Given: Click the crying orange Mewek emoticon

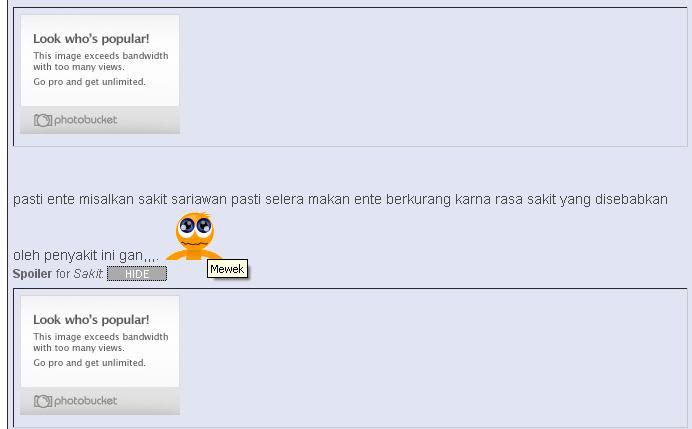Looking at the screenshot, I should (x=194, y=237).
